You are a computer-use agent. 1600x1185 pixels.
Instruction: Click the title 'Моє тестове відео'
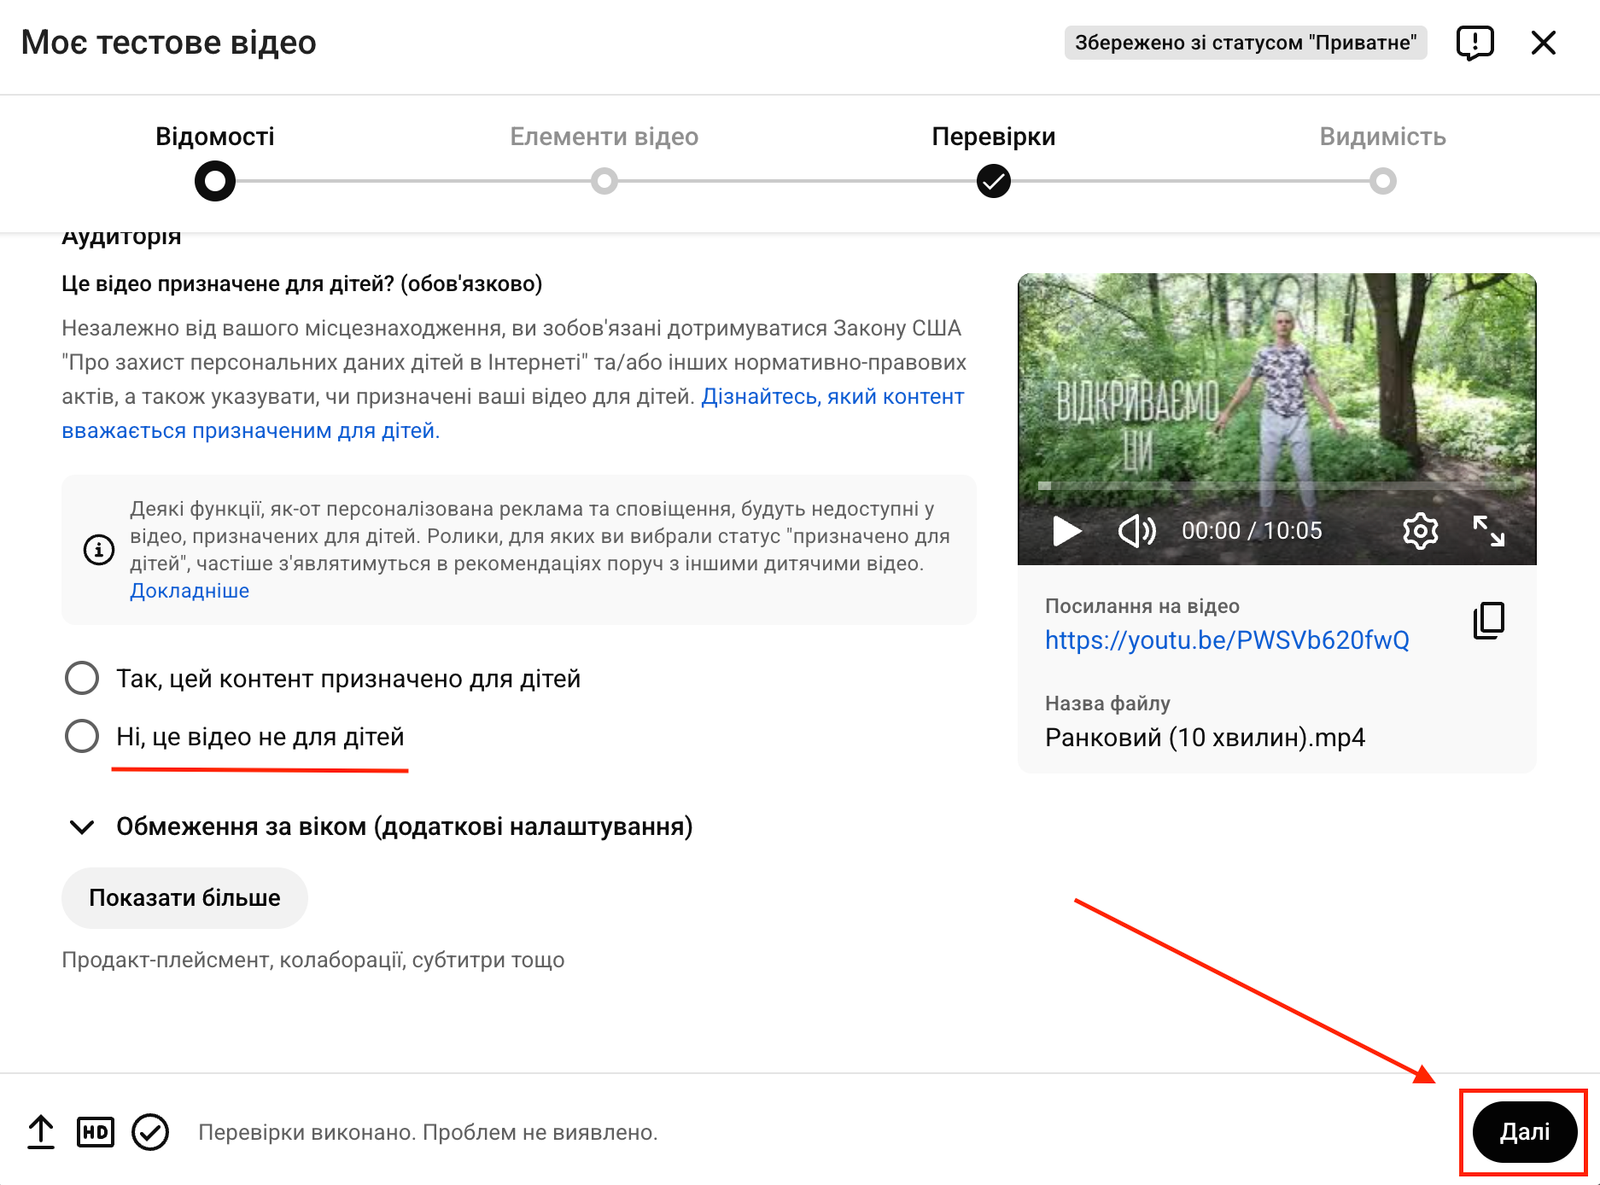169,42
